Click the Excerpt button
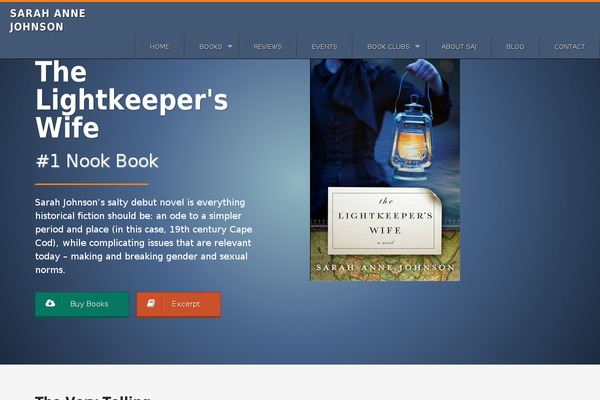The image size is (600, 400). pos(179,304)
